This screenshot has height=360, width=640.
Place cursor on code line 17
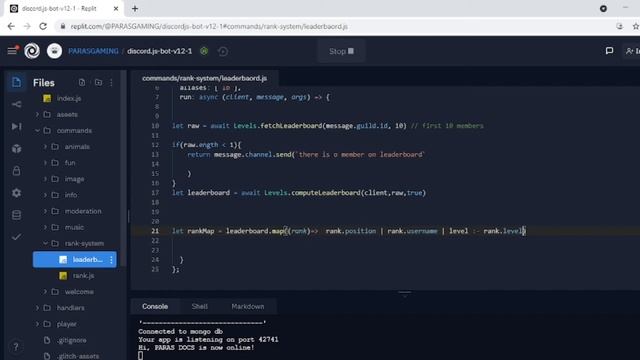pos(299,193)
